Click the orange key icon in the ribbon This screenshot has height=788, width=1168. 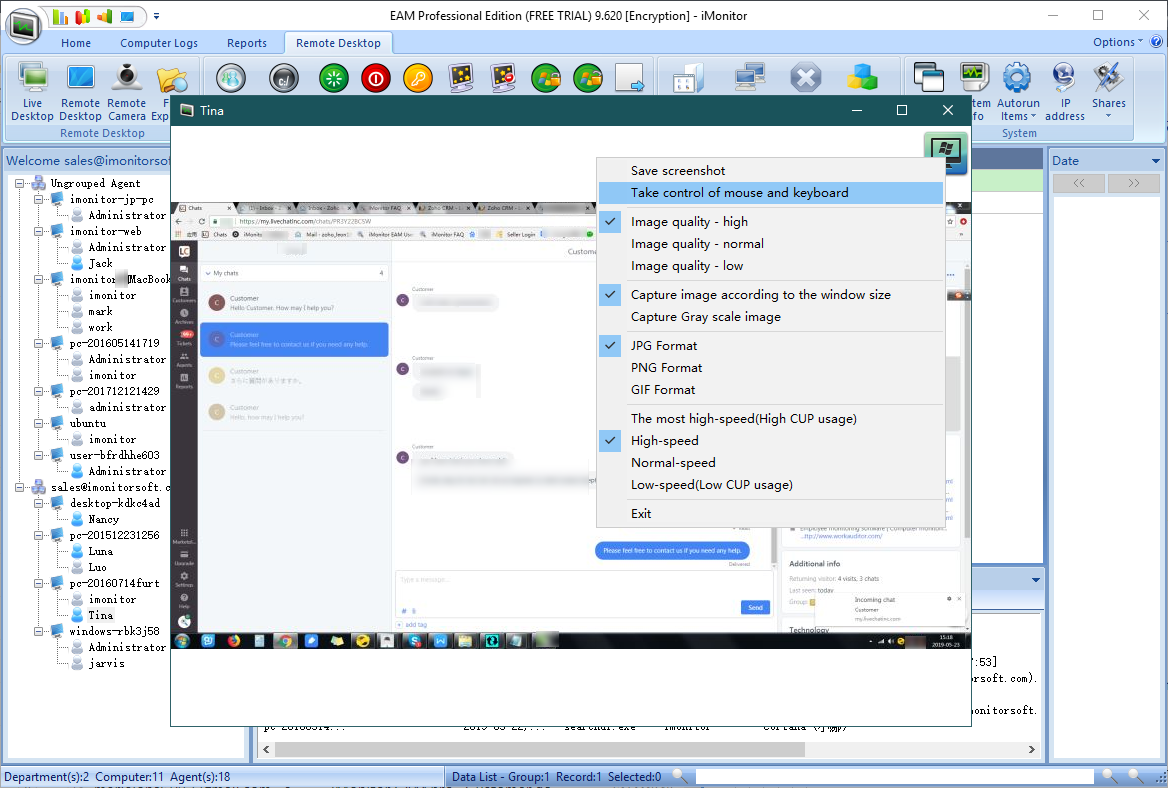point(418,78)
